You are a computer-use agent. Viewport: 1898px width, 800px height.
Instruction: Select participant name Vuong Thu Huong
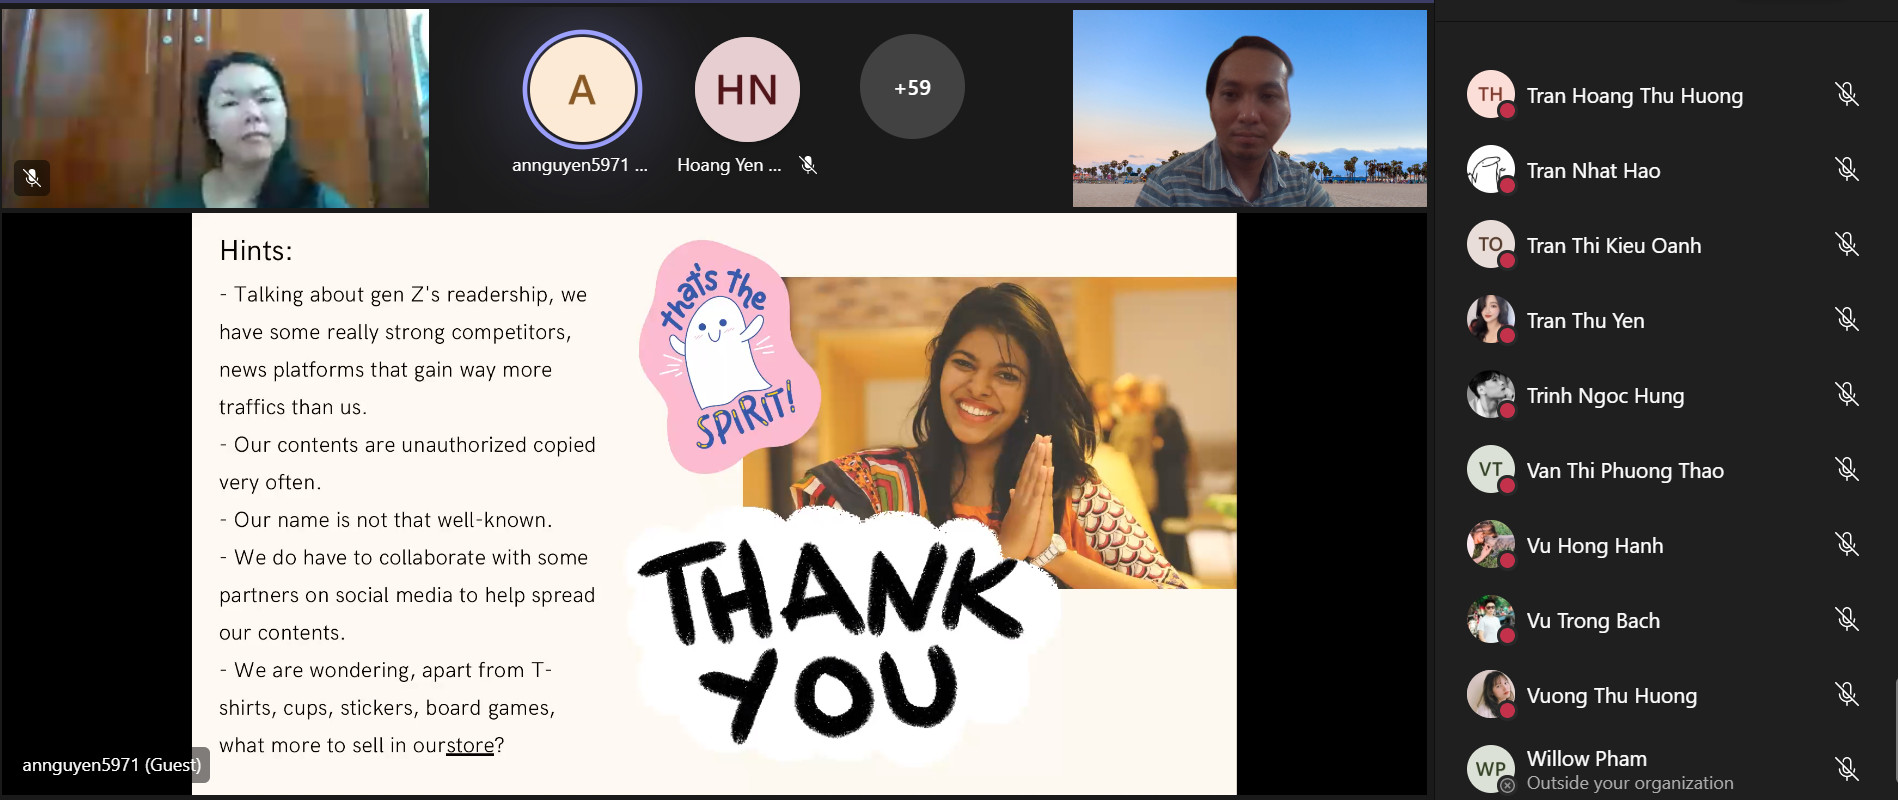(1611, 696)
